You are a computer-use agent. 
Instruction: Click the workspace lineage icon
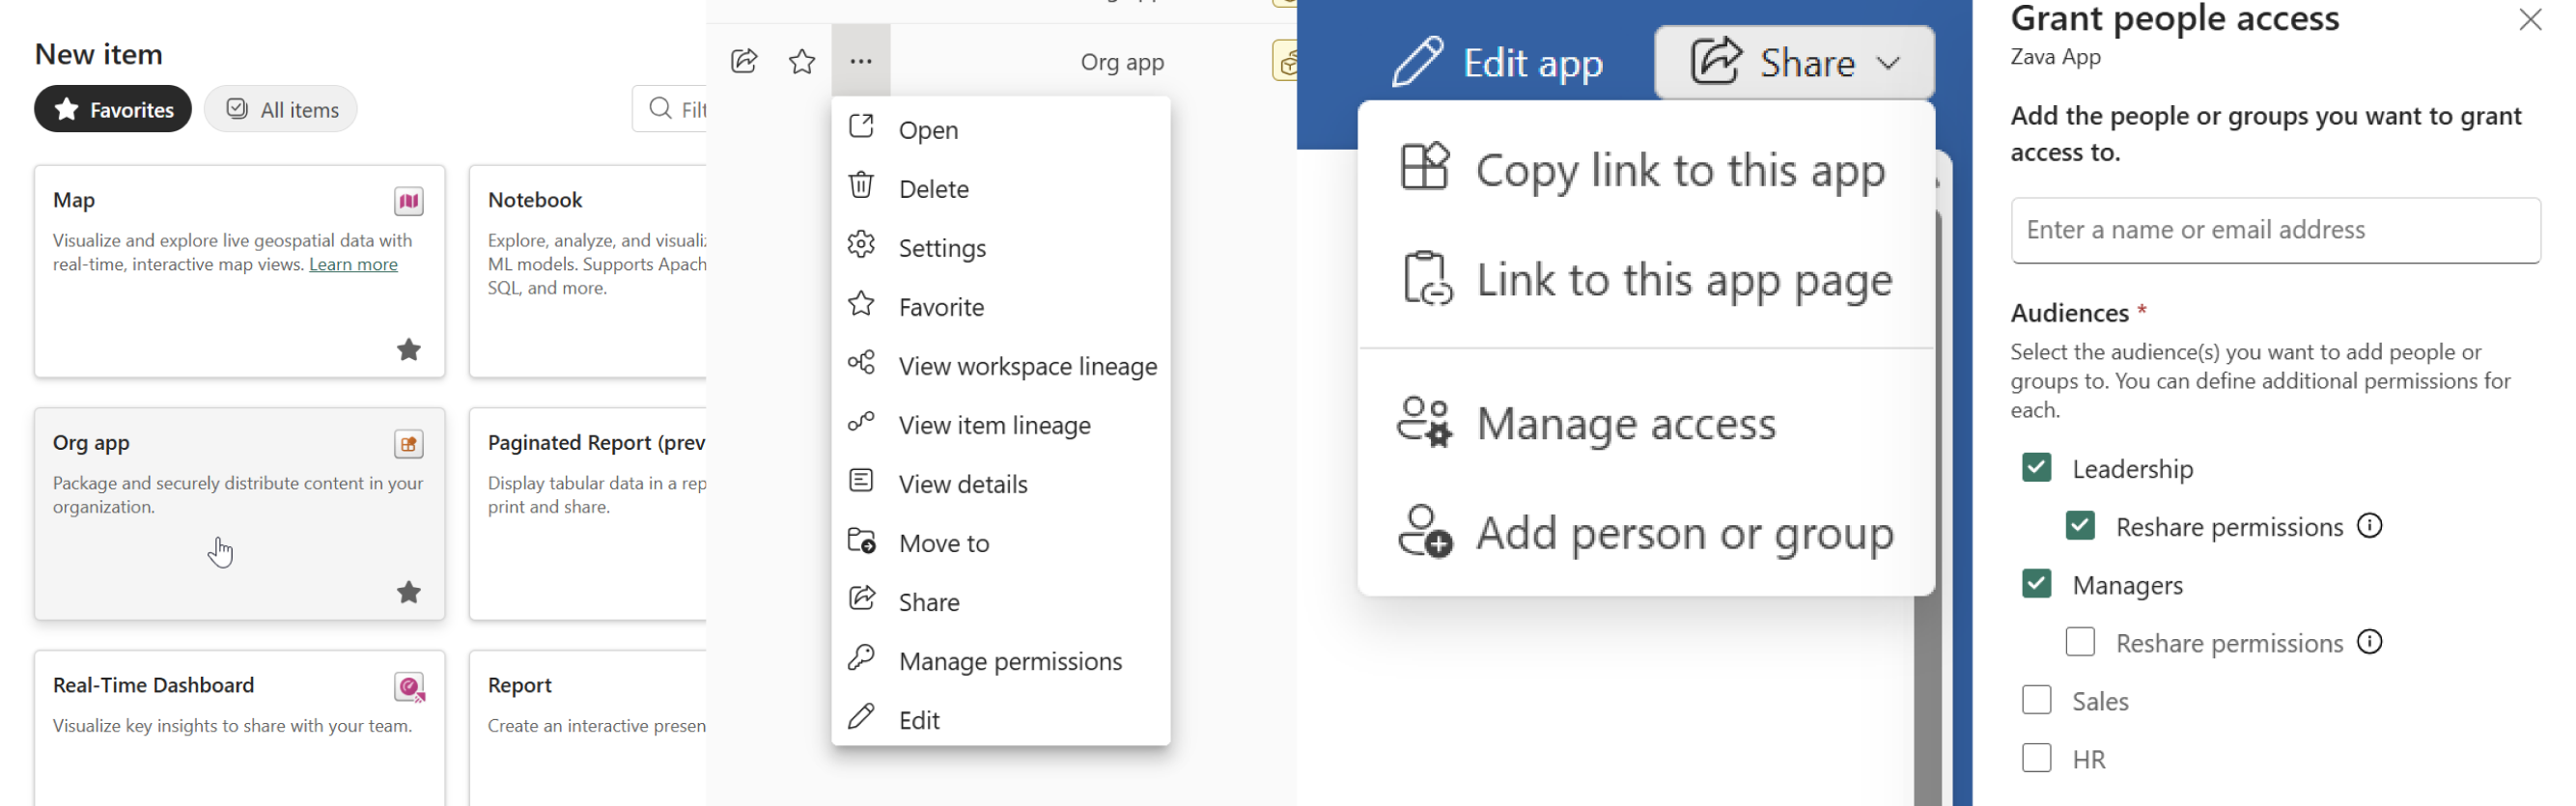click(x=861, y=363)
